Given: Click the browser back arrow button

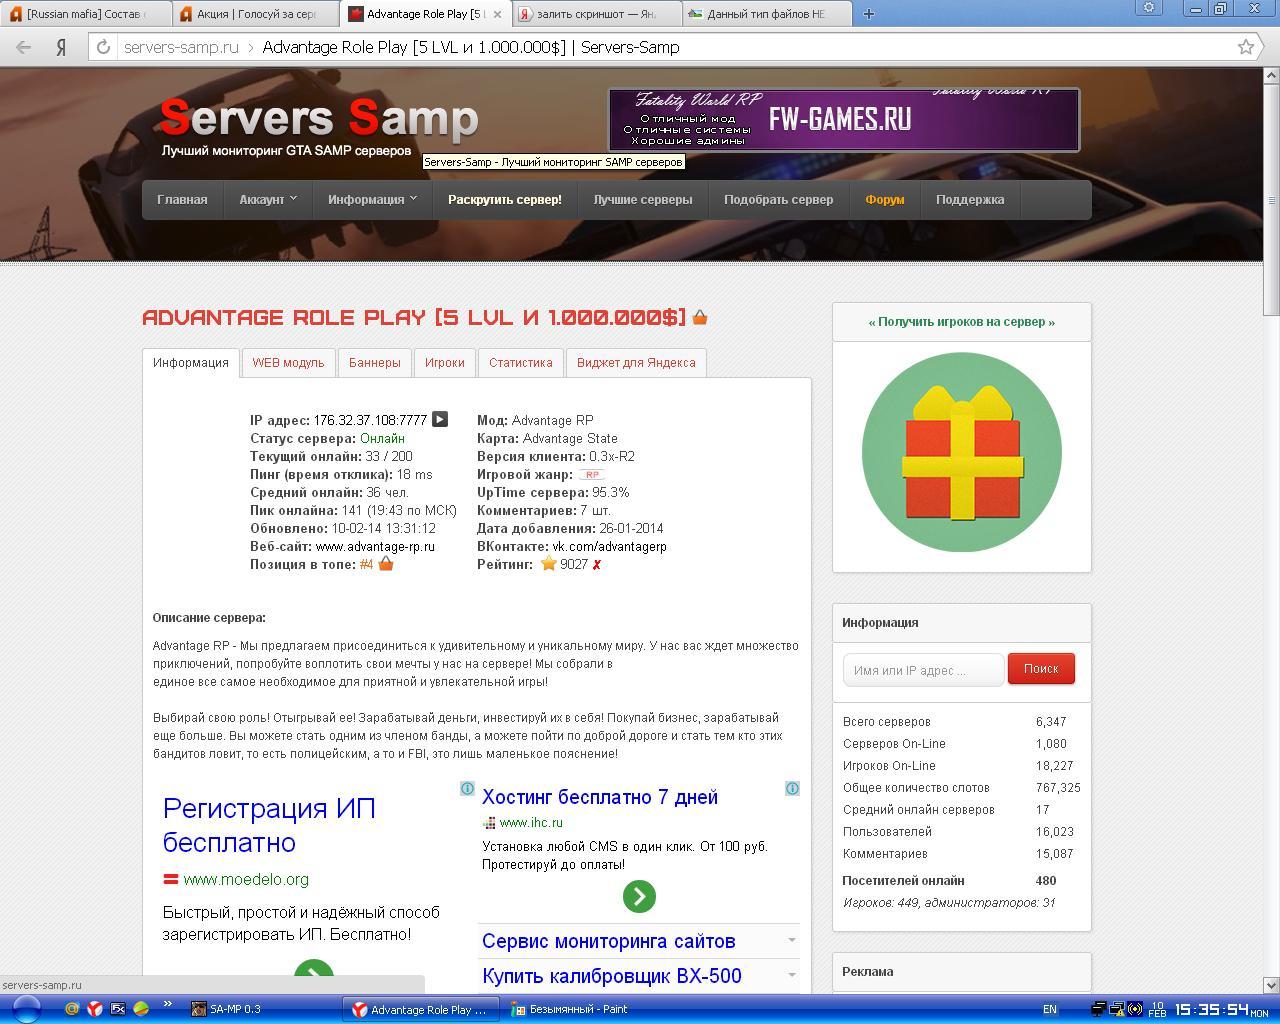Looking at the screenshot, I should pyautogui.click(x=23, y=47).
